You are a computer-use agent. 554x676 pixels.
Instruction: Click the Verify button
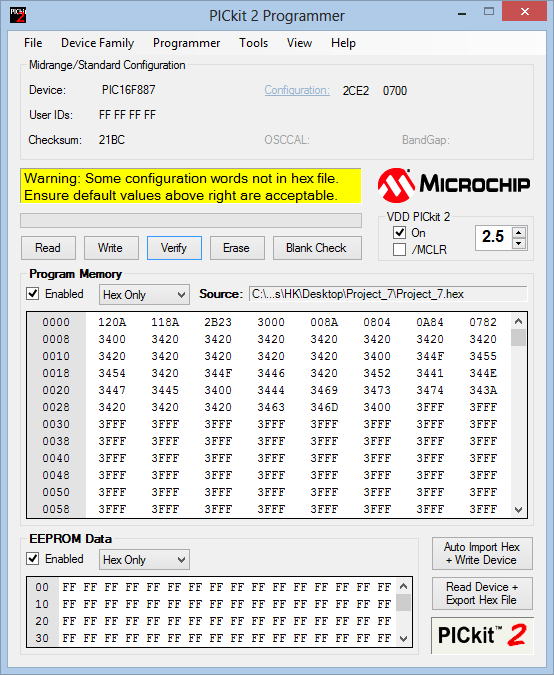point(174,248)
